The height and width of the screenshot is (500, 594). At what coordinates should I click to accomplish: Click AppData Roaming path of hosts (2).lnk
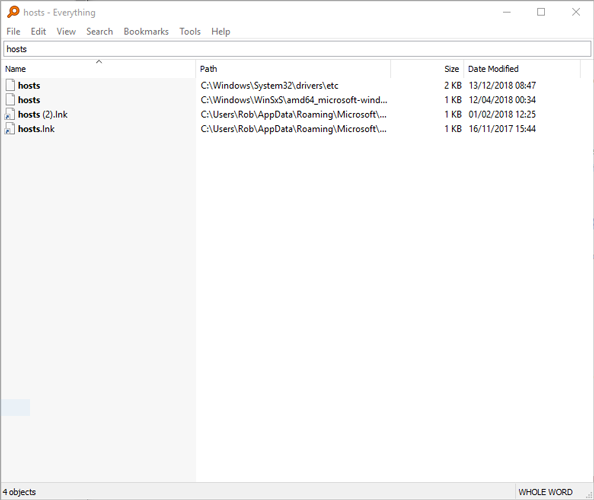tap(294, 114)
